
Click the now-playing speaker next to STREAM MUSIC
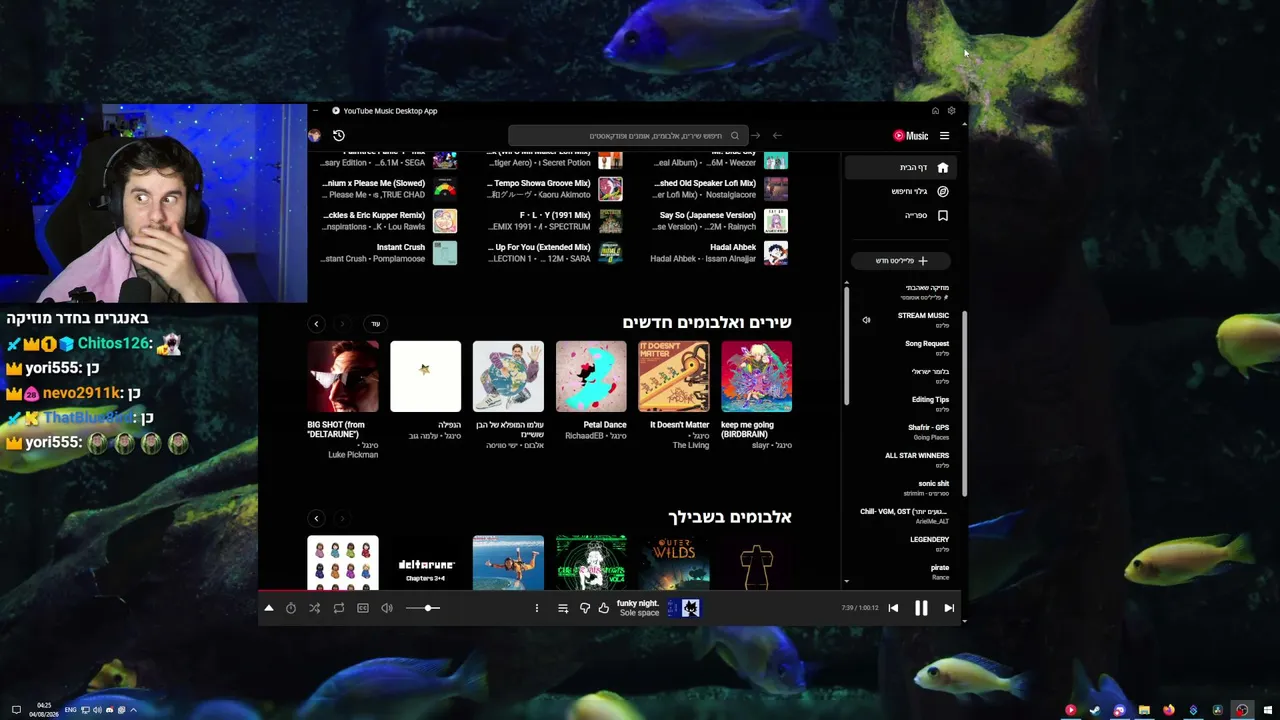click(x=866, y=320)
